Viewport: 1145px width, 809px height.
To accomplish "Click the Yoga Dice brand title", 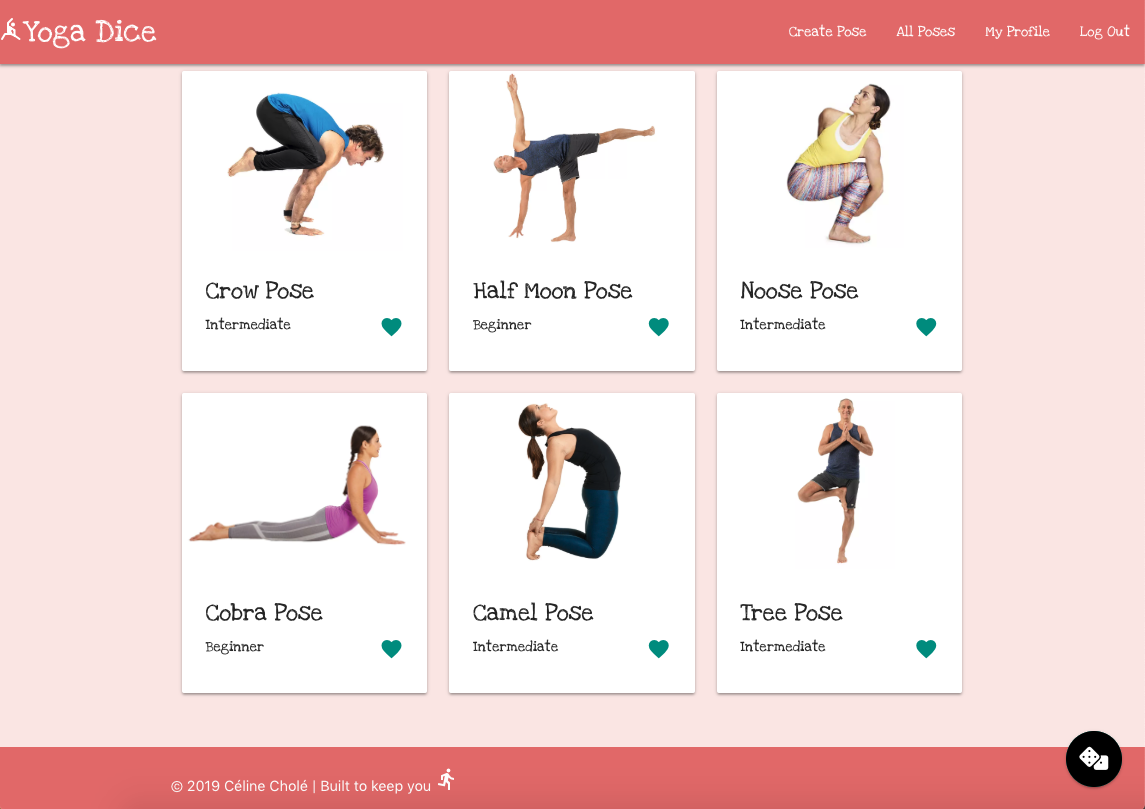I will click(x=89, y=32).
